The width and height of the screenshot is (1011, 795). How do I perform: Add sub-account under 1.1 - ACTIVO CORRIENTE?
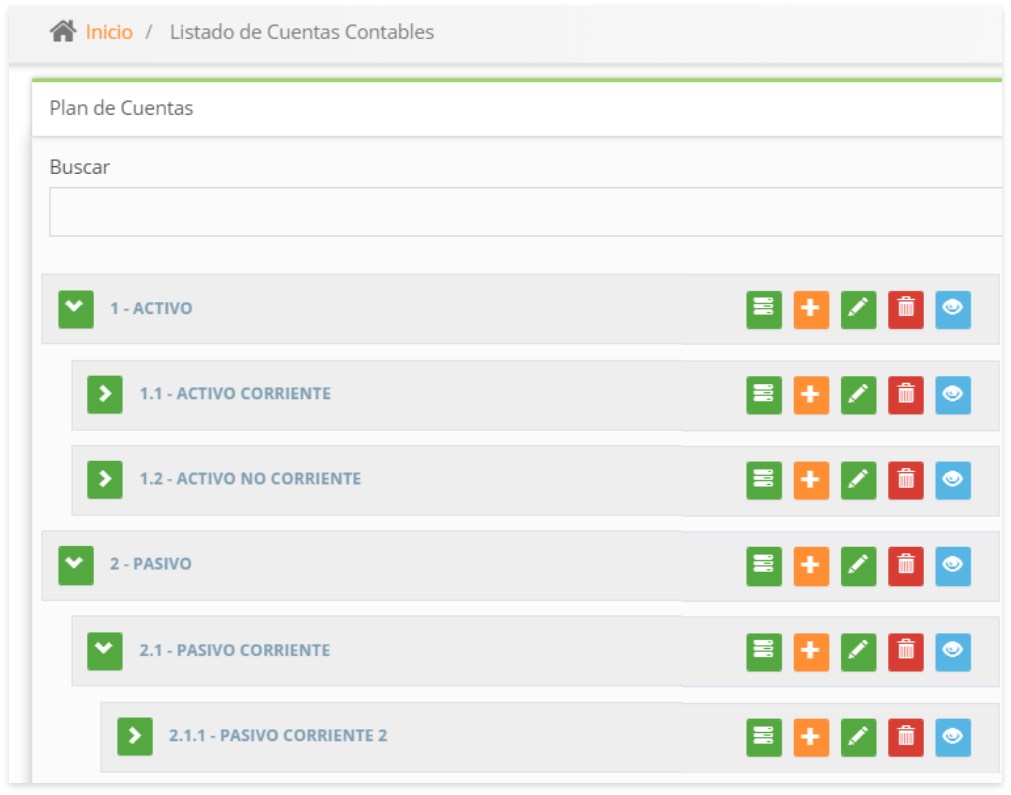(811, 395)
